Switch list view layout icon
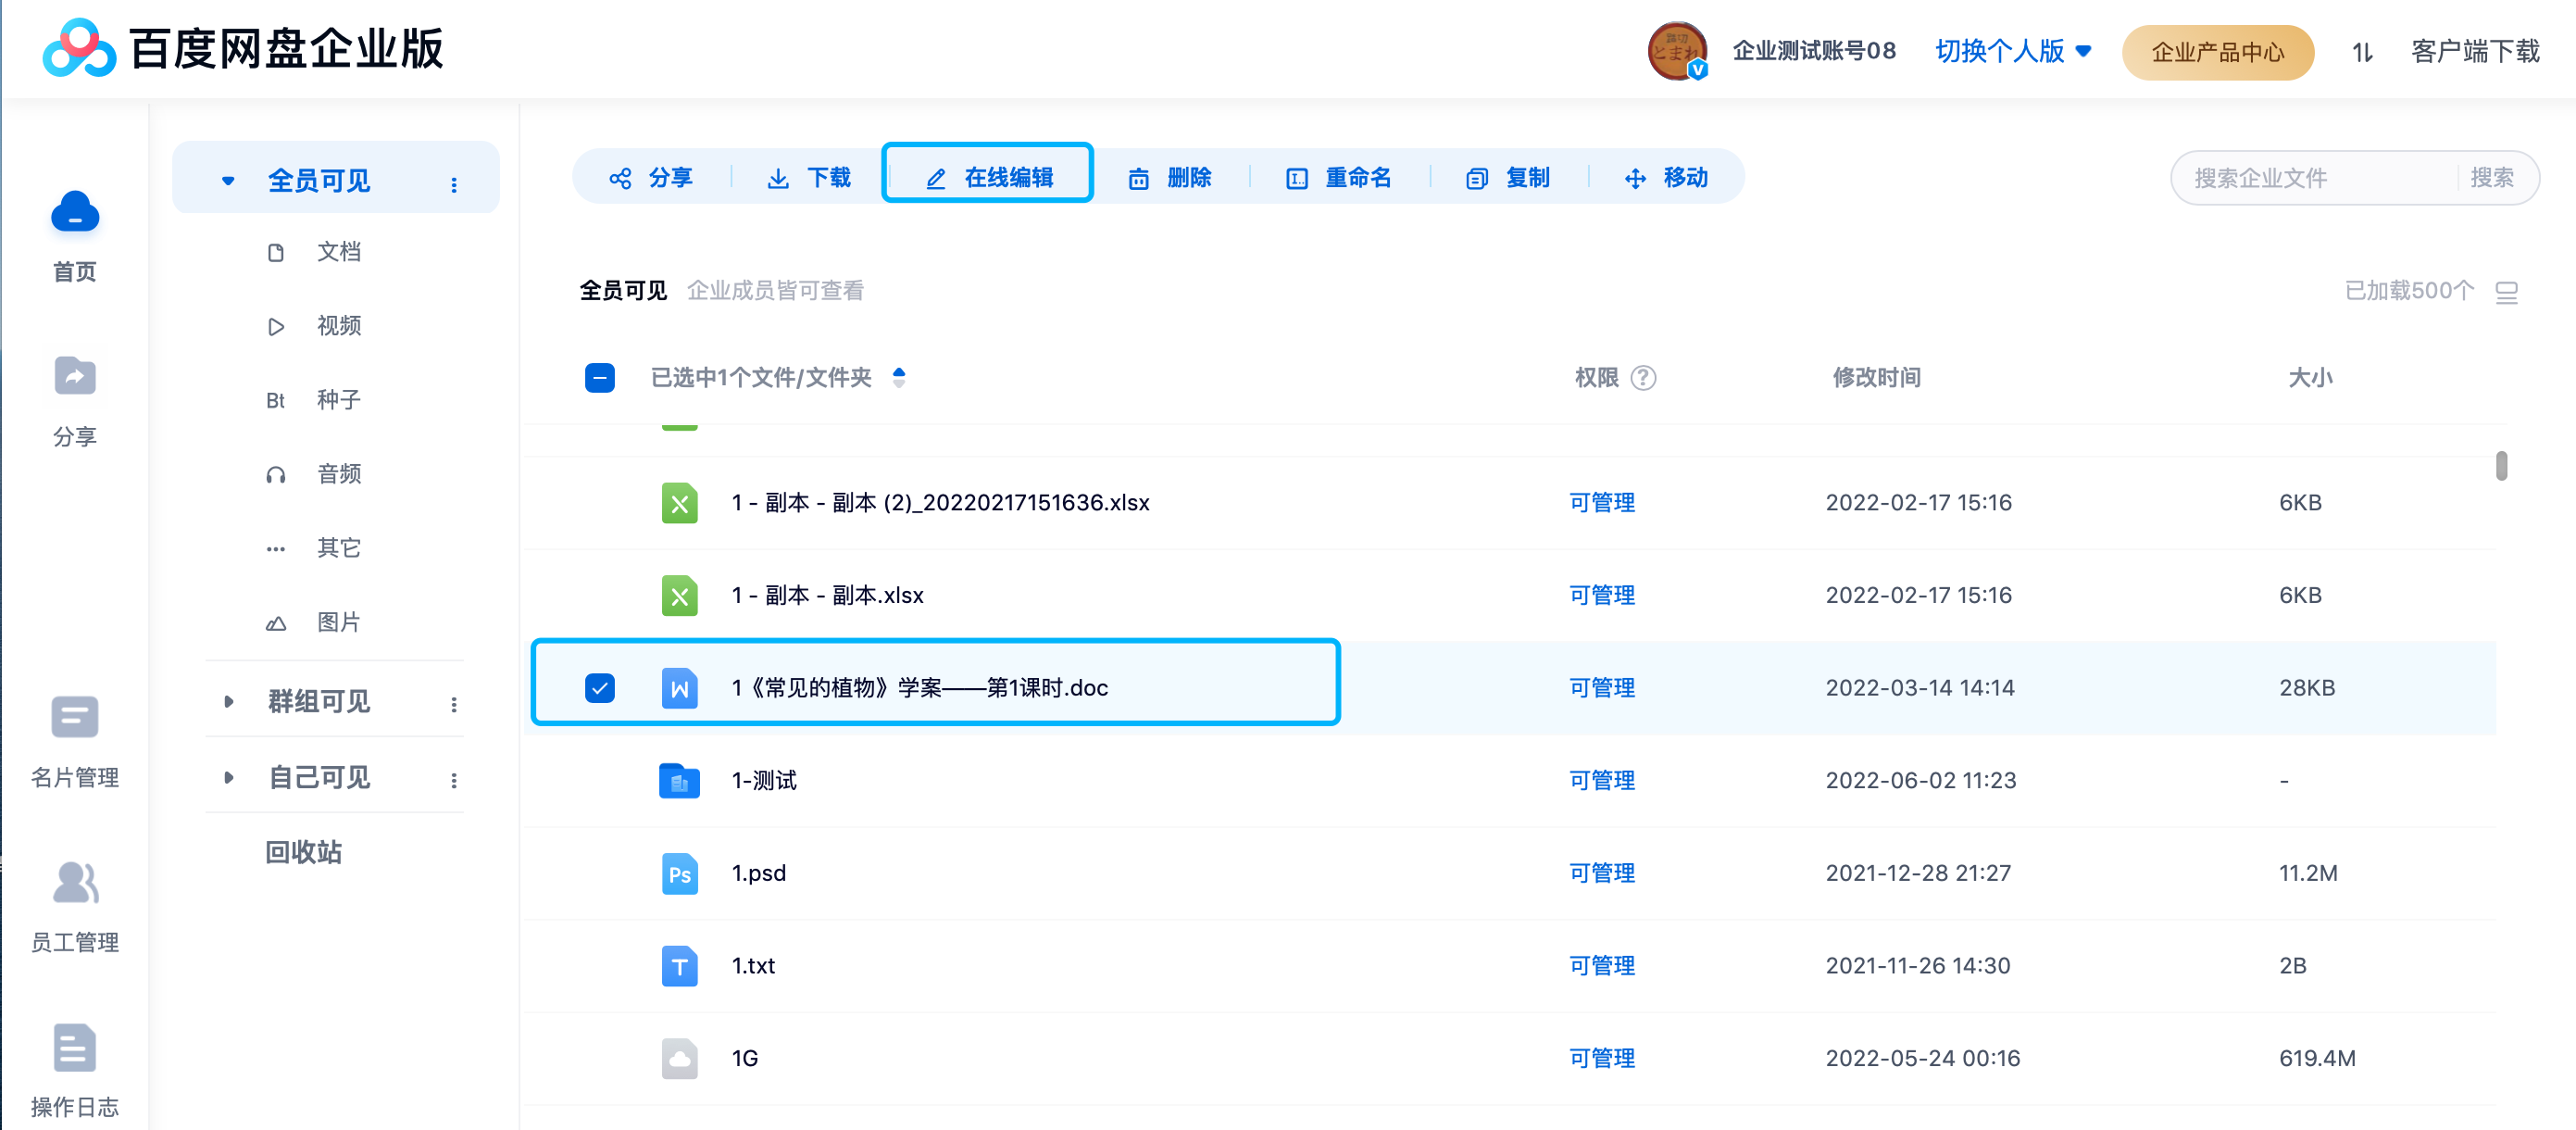 (x=2506, y=292)
